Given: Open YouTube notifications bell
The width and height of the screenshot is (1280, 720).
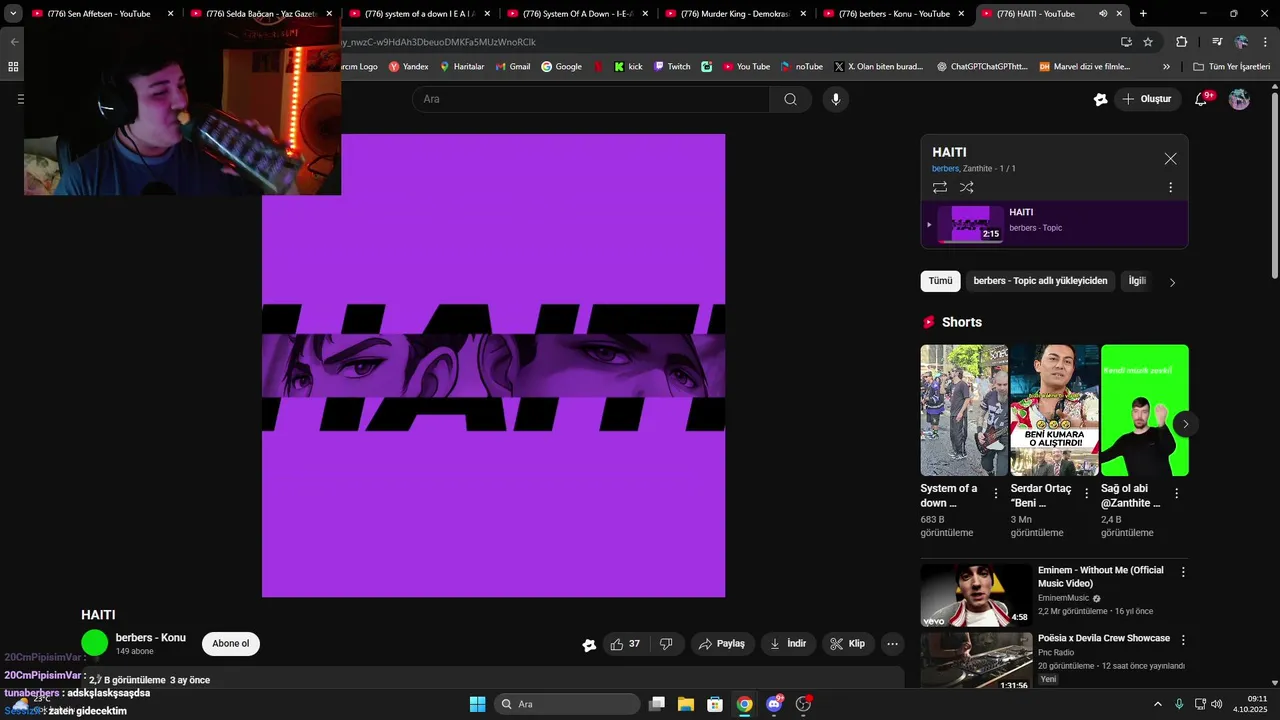Looking at the screenshot, I should click(1202, 99).
